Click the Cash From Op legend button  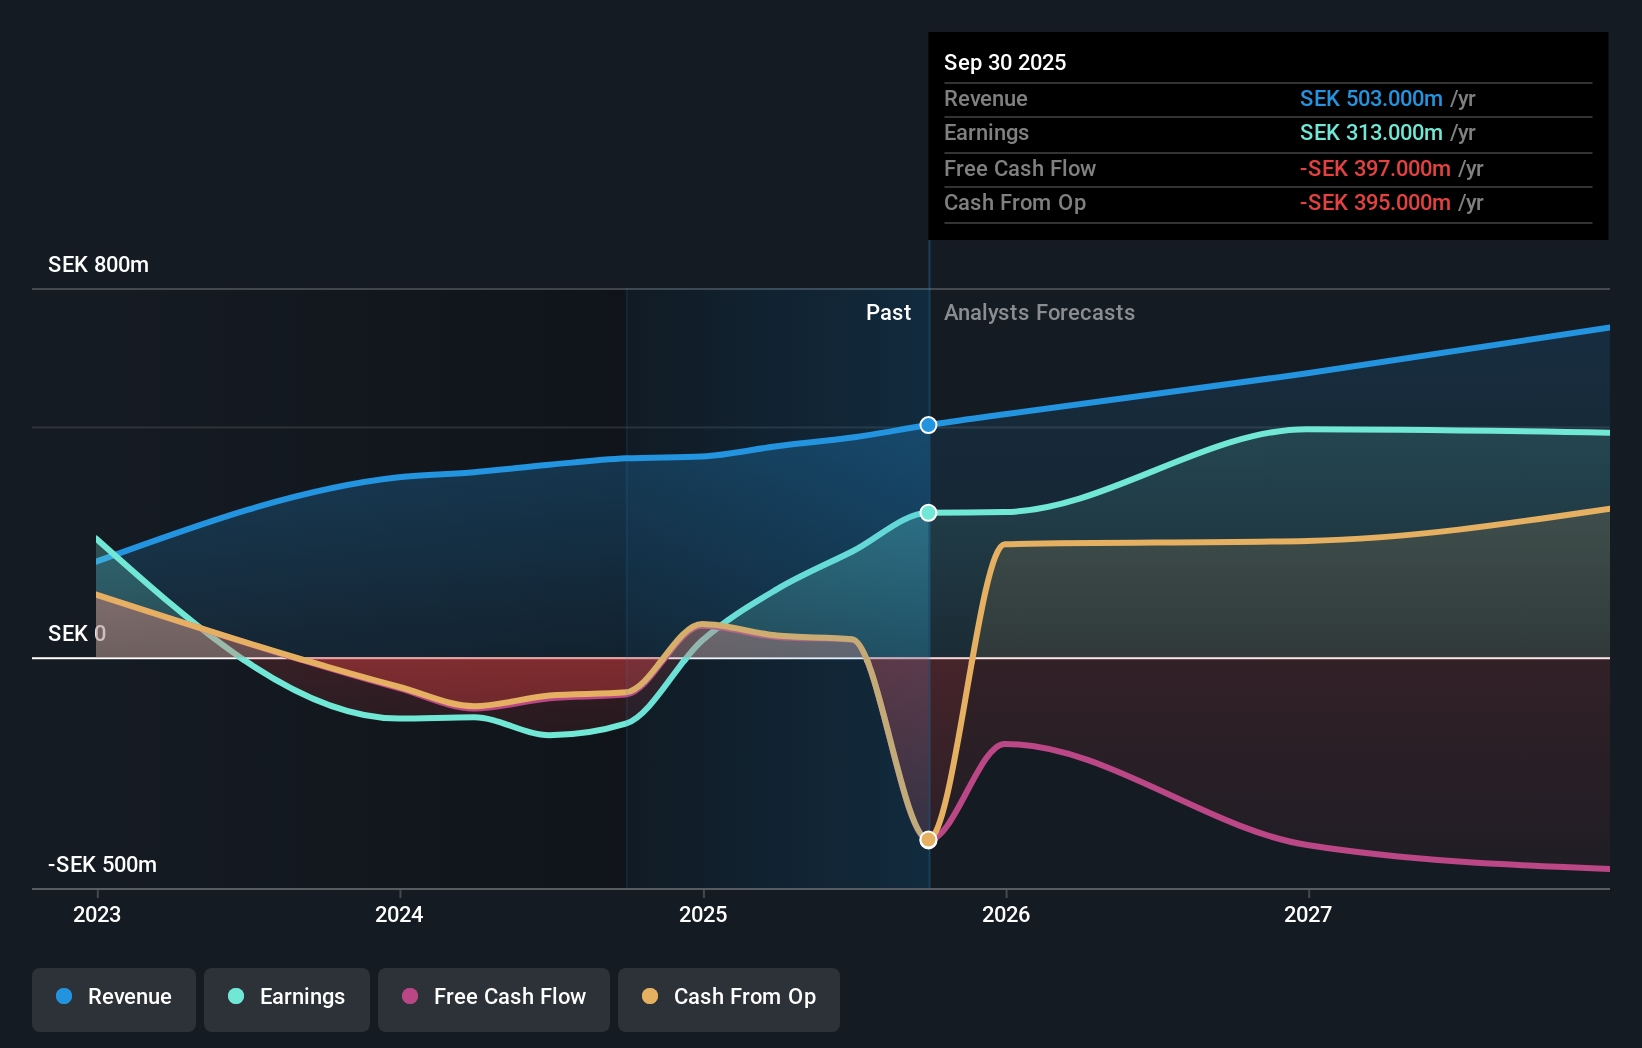pos(729,997)
